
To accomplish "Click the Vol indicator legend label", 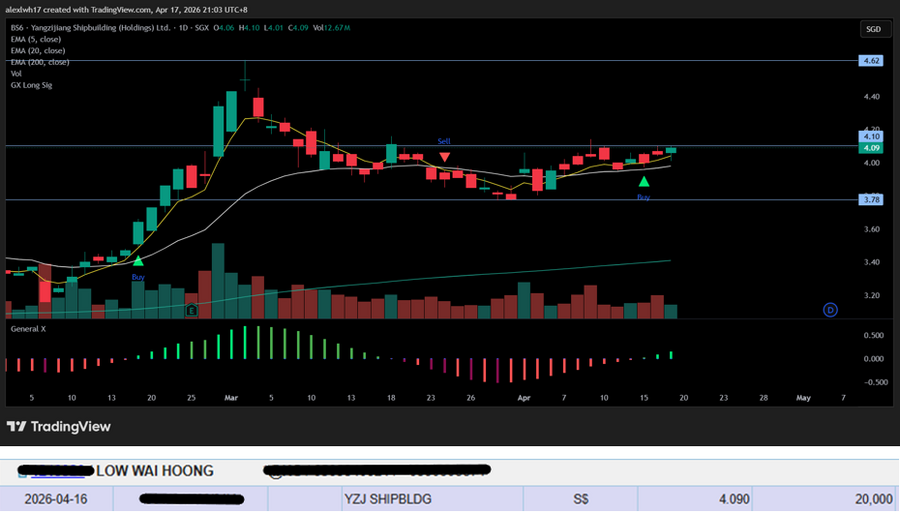I will coord(16,74).
